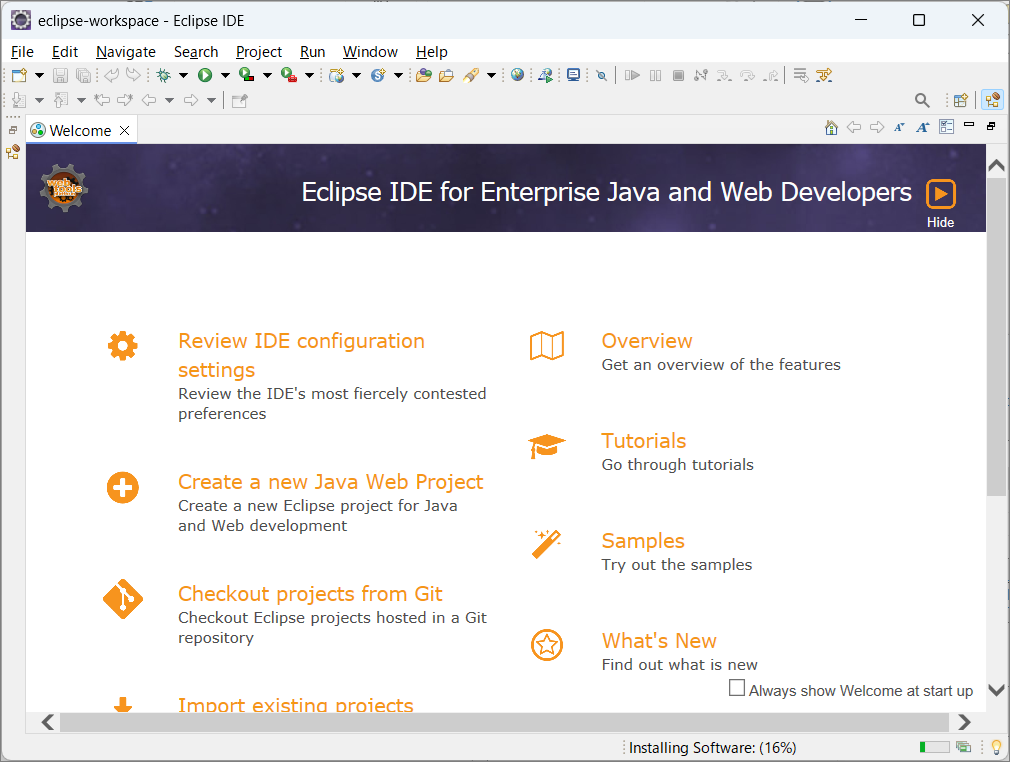Image resolution: width=1010 pixels, height=762 pixels.
Task: Click the Step Over icon
Action: click(747, 75)
